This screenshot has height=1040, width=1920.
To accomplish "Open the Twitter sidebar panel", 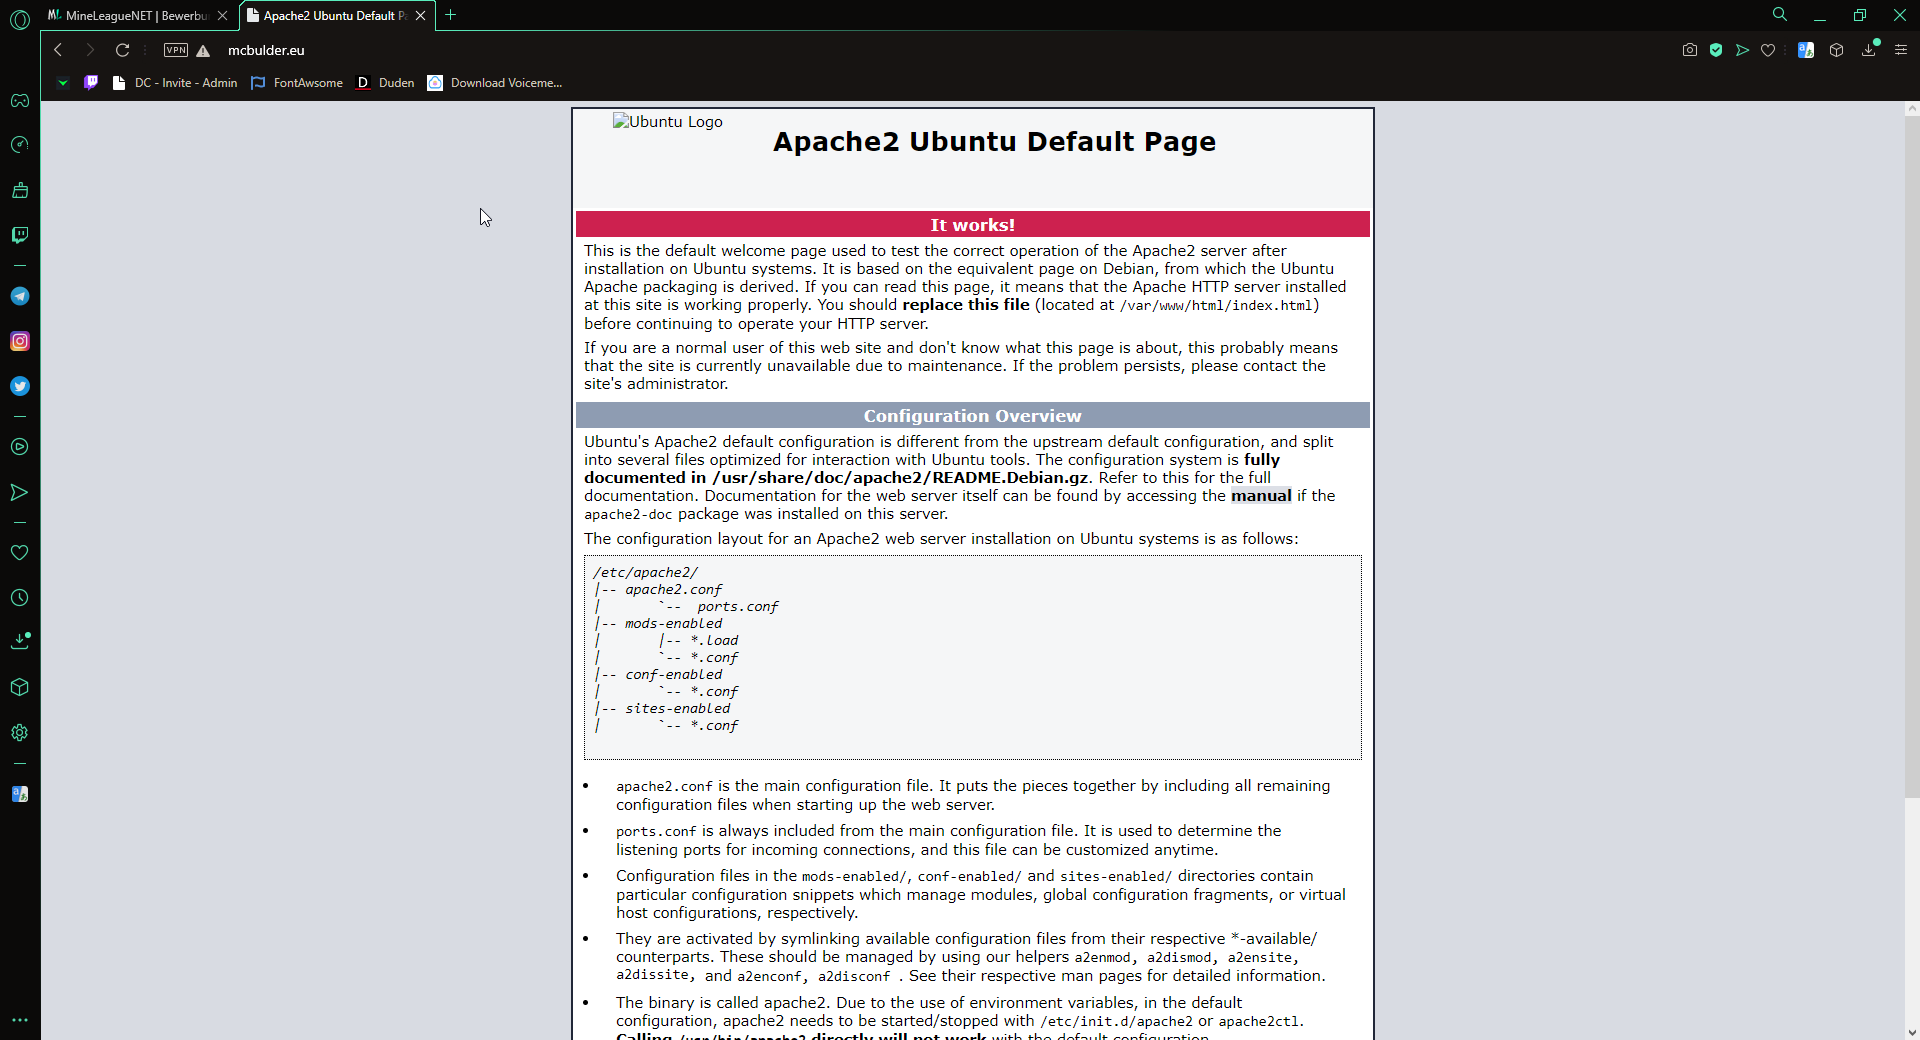I will (x=20, y=386).
